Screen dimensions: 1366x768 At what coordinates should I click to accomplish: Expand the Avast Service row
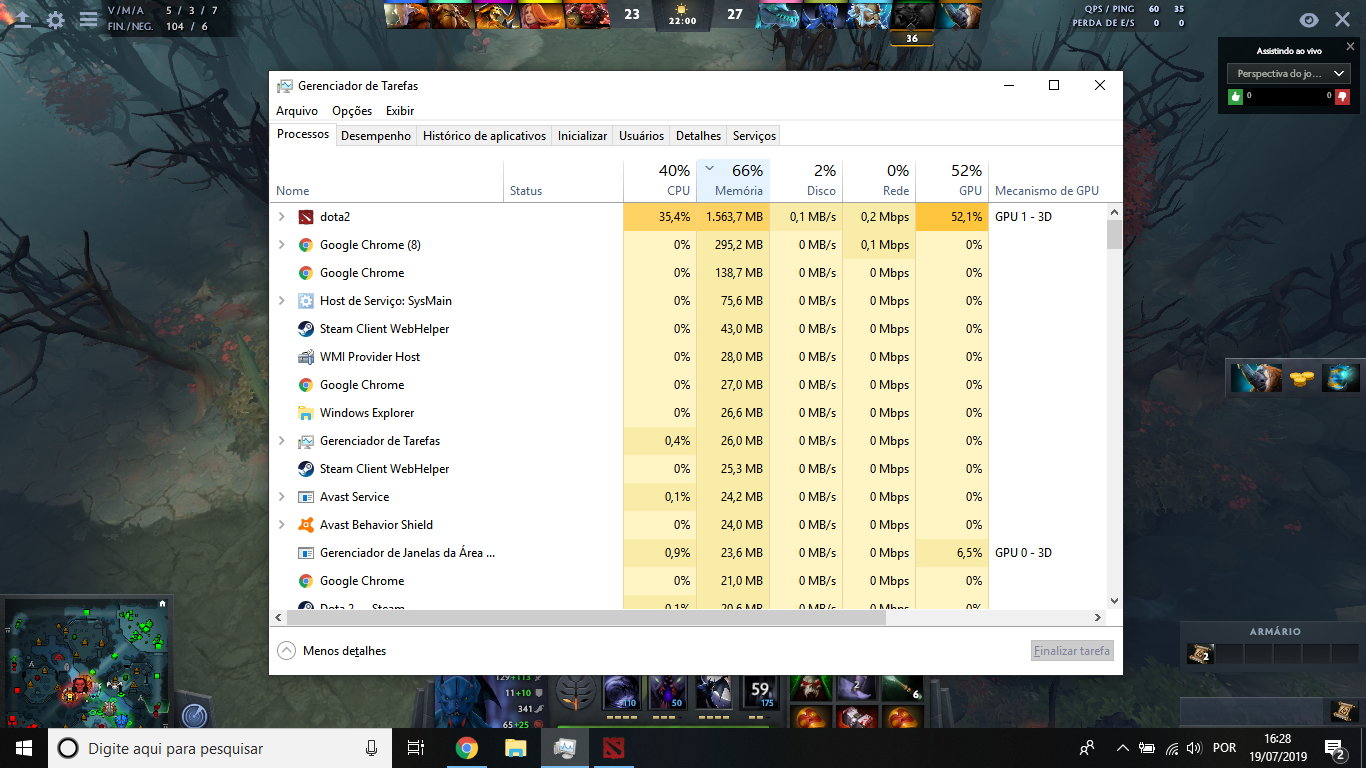click(x=282, y=497)
